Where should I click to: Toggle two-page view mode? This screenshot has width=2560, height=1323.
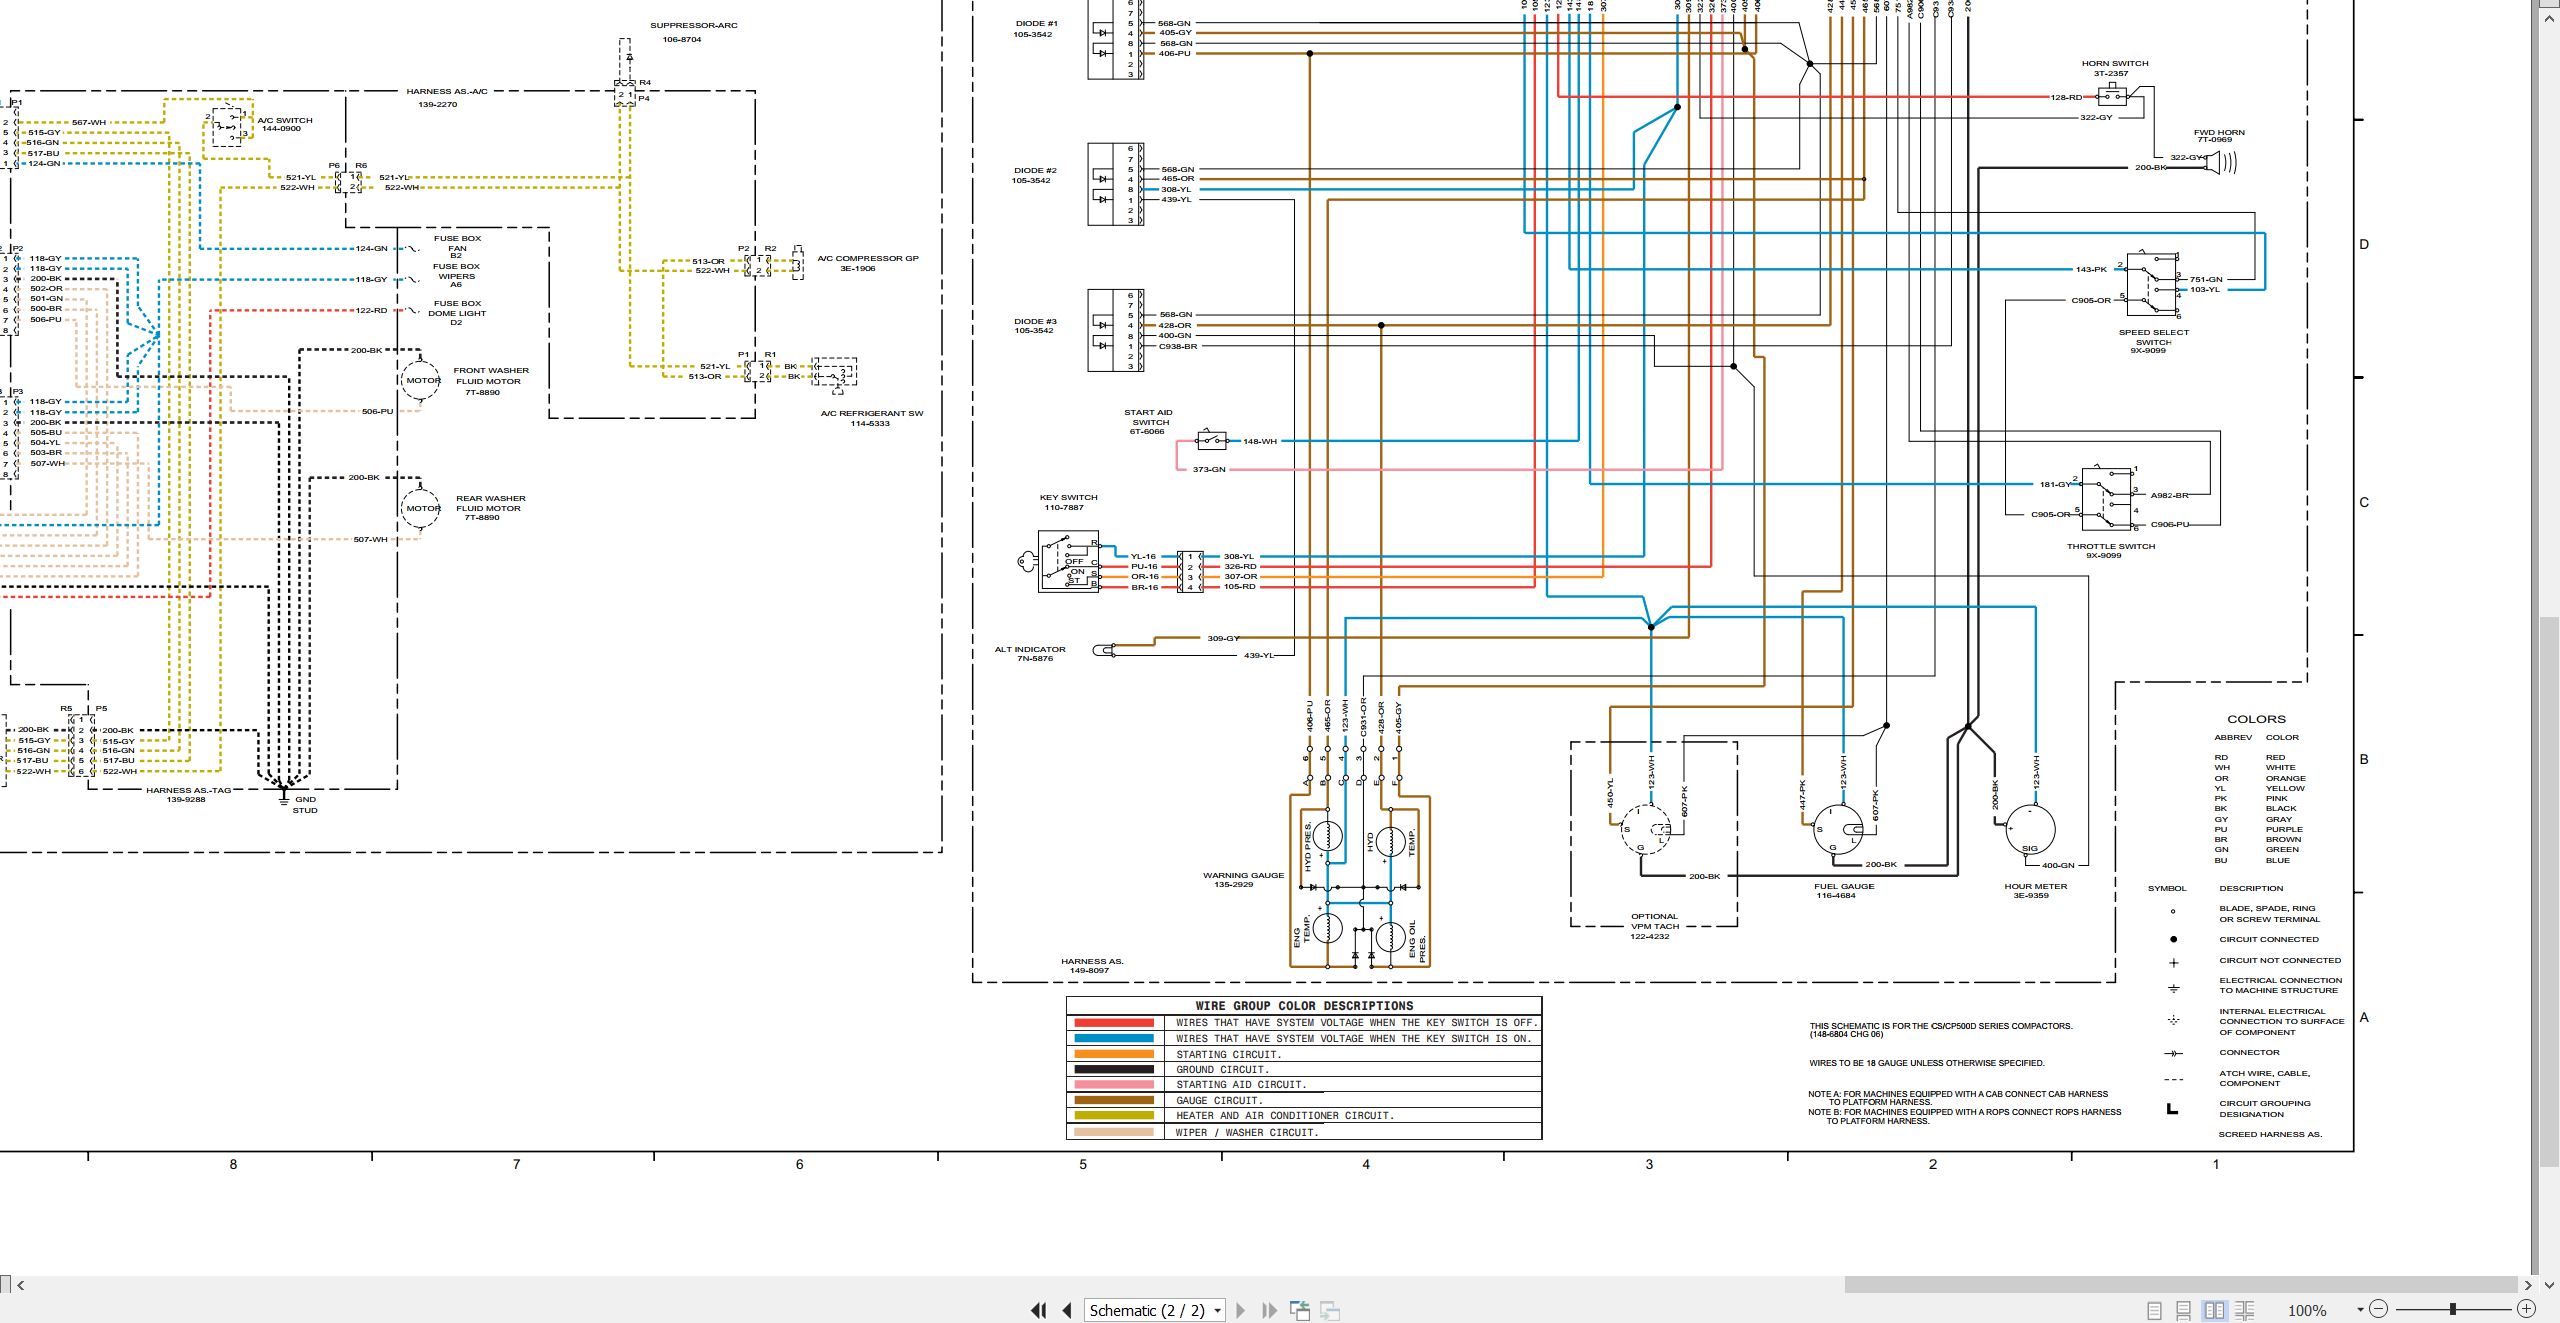pos(2214,1310)
